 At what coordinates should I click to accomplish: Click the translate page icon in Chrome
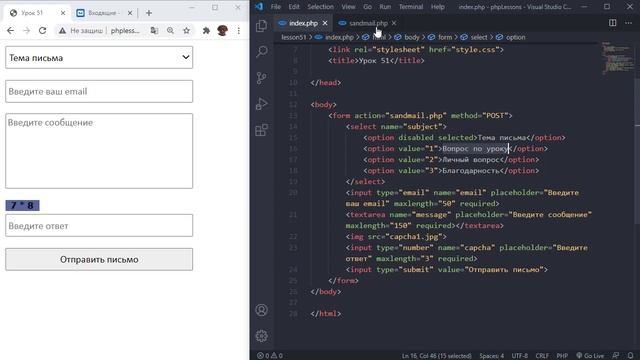(x=154, y=31)
